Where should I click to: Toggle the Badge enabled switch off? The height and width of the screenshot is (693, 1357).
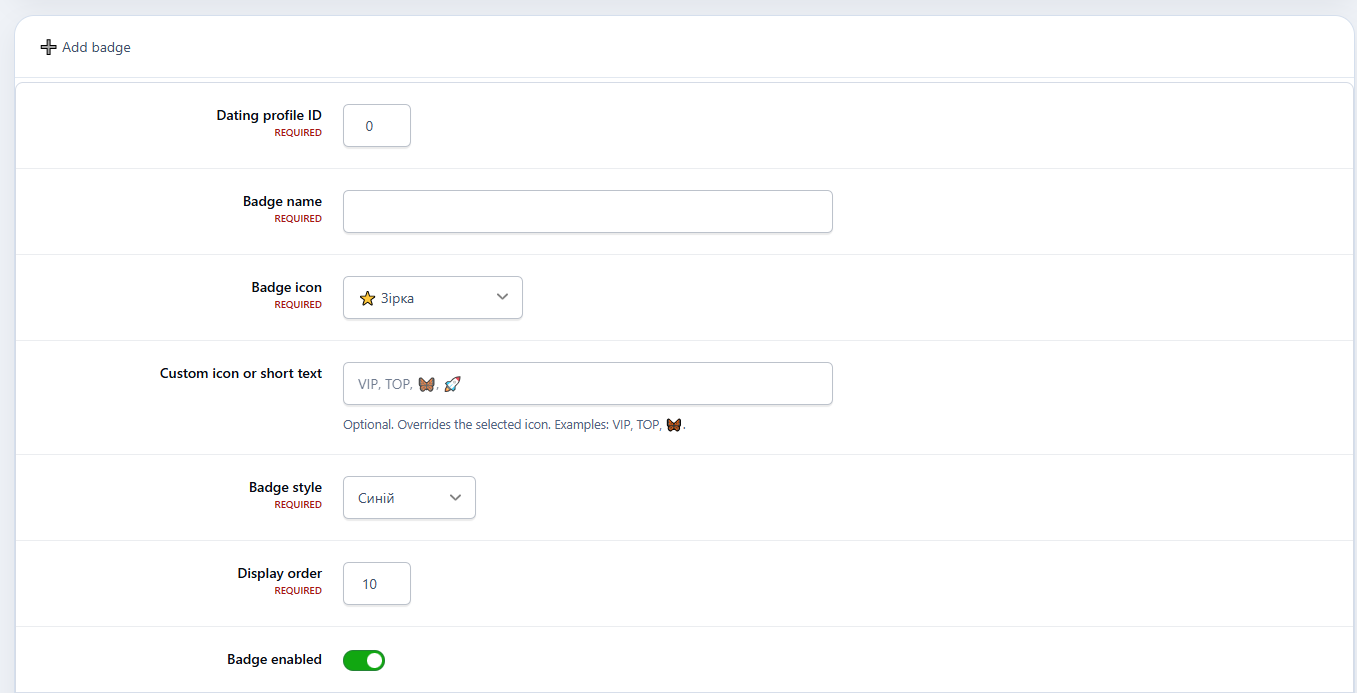(364, 660)
